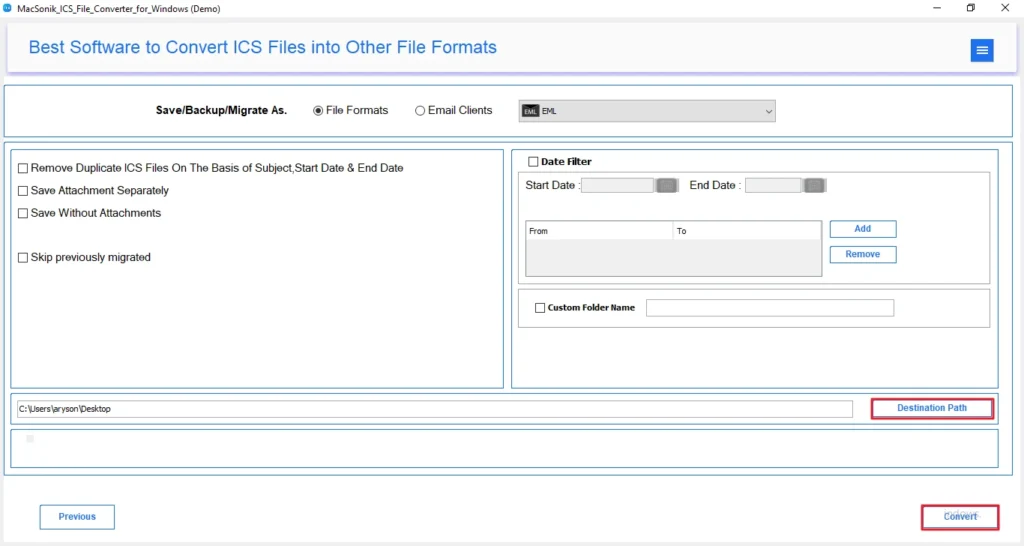Screen dimensions: 1024x546
Task: Expand the EML file format dropdown
Action: coord(768,111)
